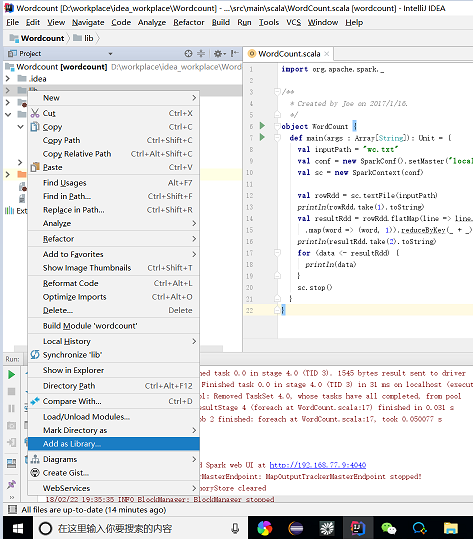Click the Diagrams icon in context menu
This screenshot has width=473, height=539.
(x=35, y=459)
